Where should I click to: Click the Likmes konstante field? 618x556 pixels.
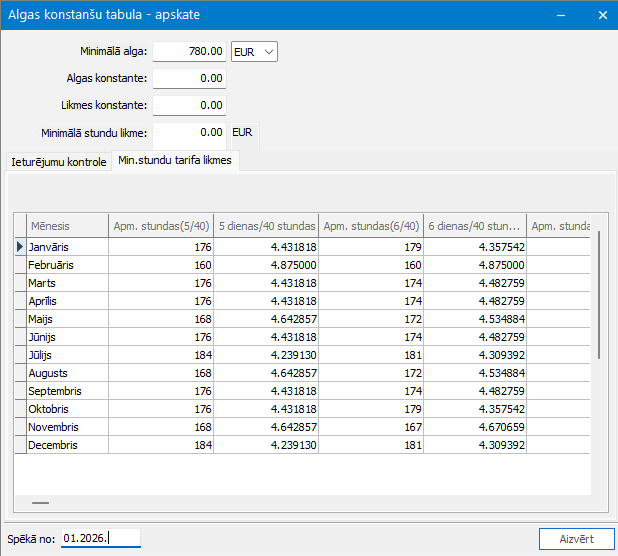(x=189, y=105)
